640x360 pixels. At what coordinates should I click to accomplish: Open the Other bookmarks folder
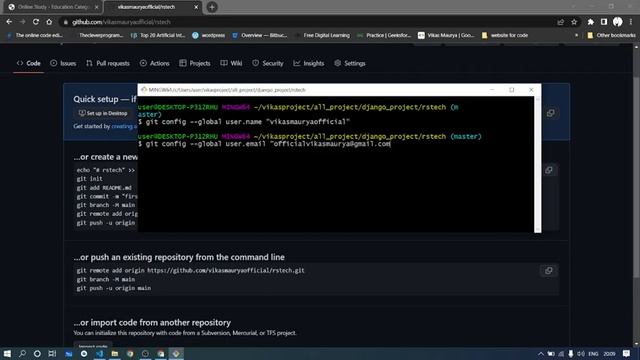[x=611, y=36]
